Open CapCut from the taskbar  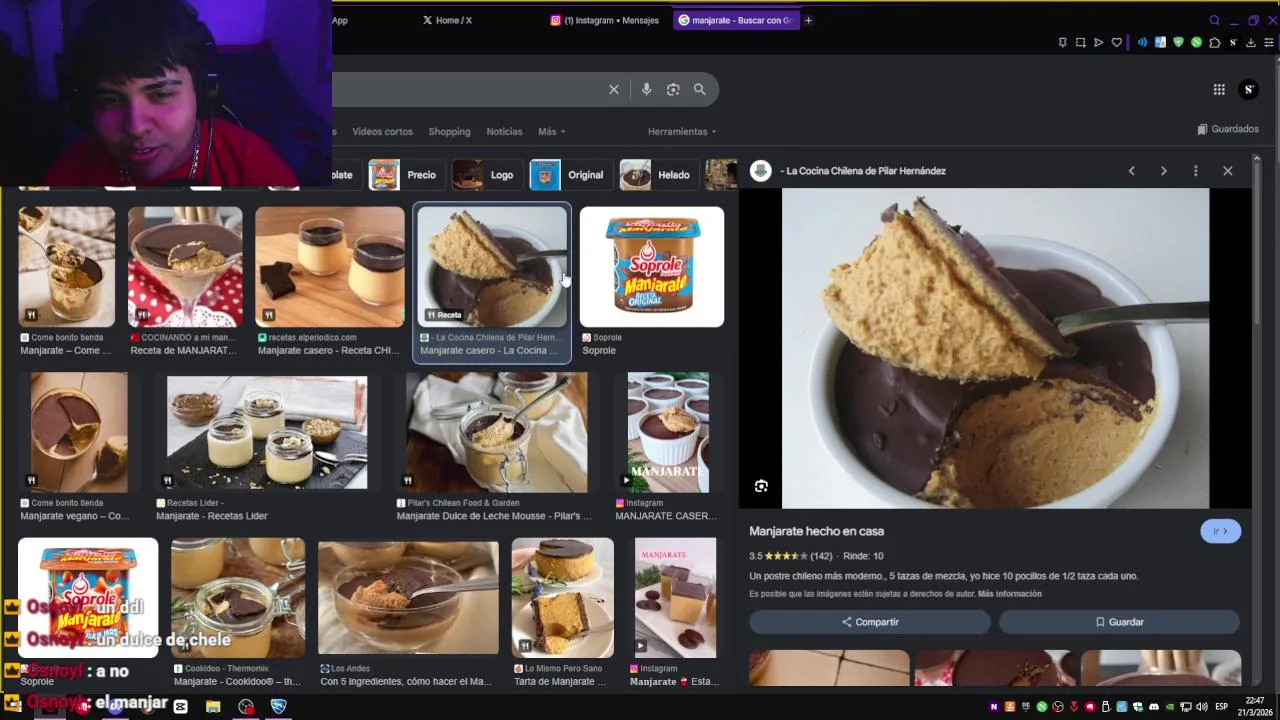click(180, 707)
